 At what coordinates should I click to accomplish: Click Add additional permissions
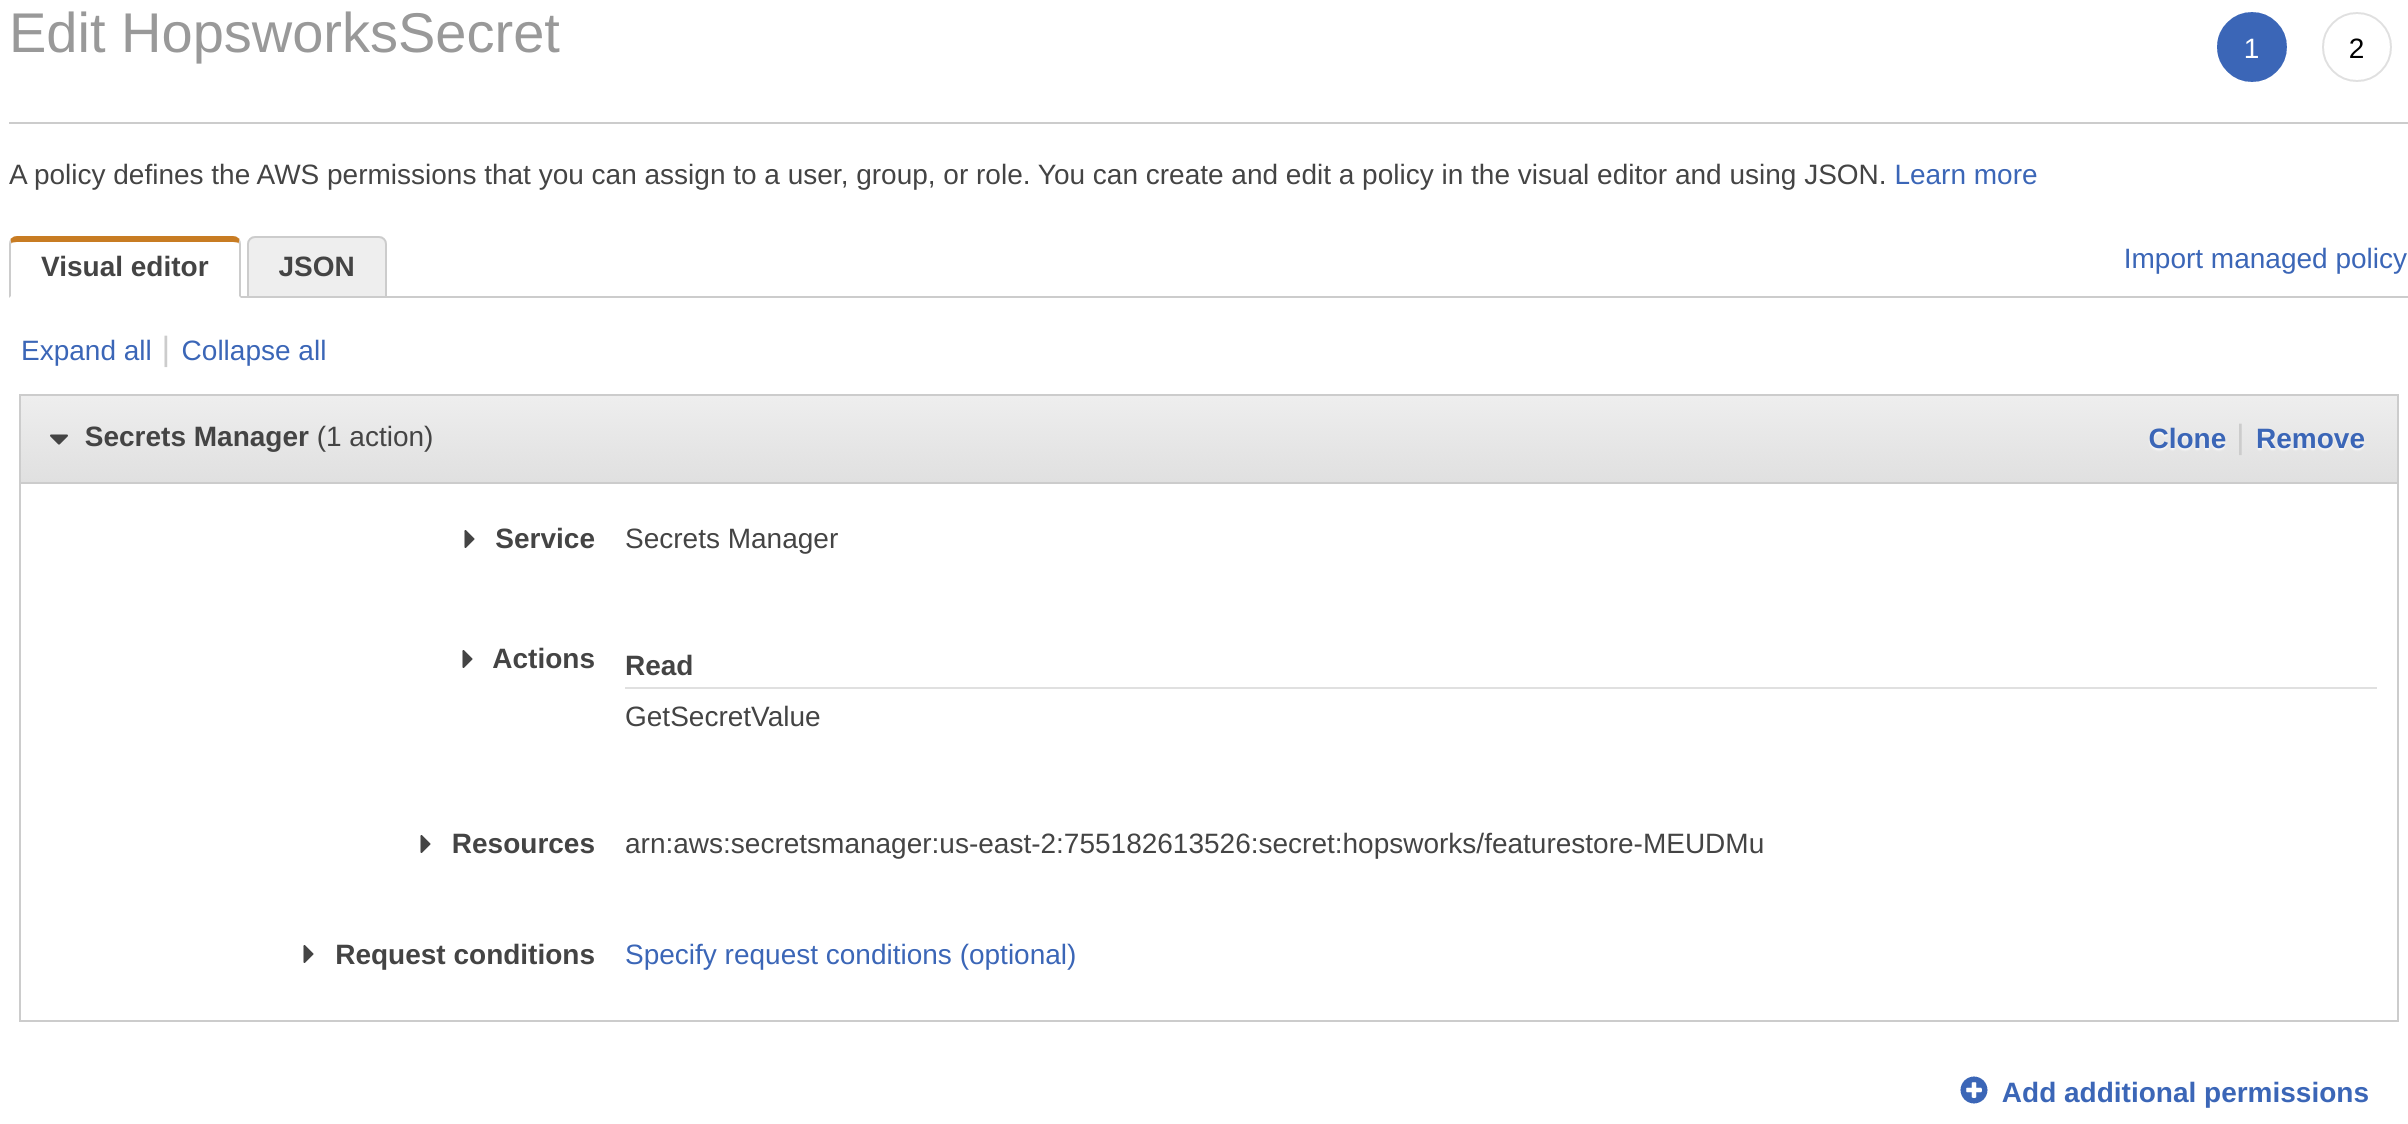[x=2184, y=1092]
